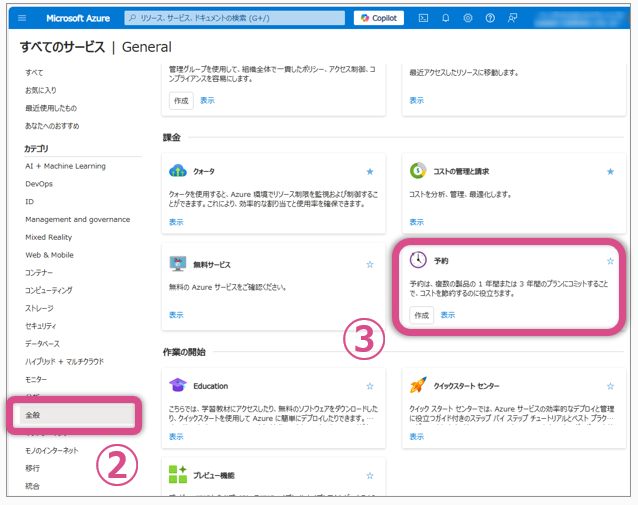
Task: Select あなたへのおすすめ in the sidebar
Action: 52,126
